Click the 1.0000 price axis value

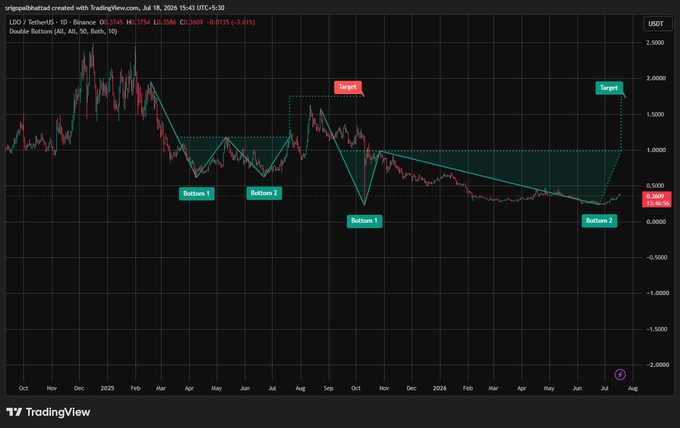(x=656, y=150)
